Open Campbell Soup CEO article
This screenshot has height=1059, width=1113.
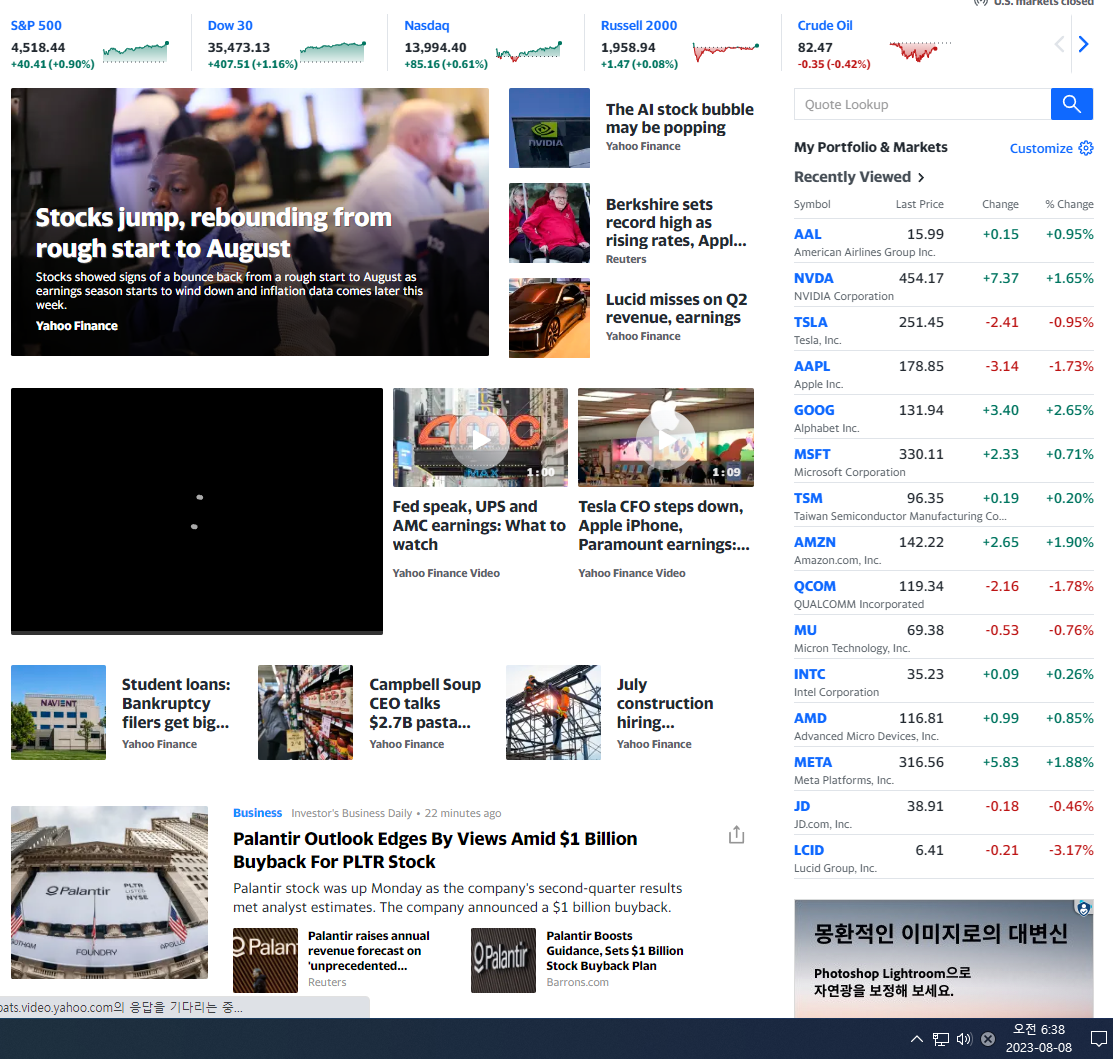[x=424, y=703]
